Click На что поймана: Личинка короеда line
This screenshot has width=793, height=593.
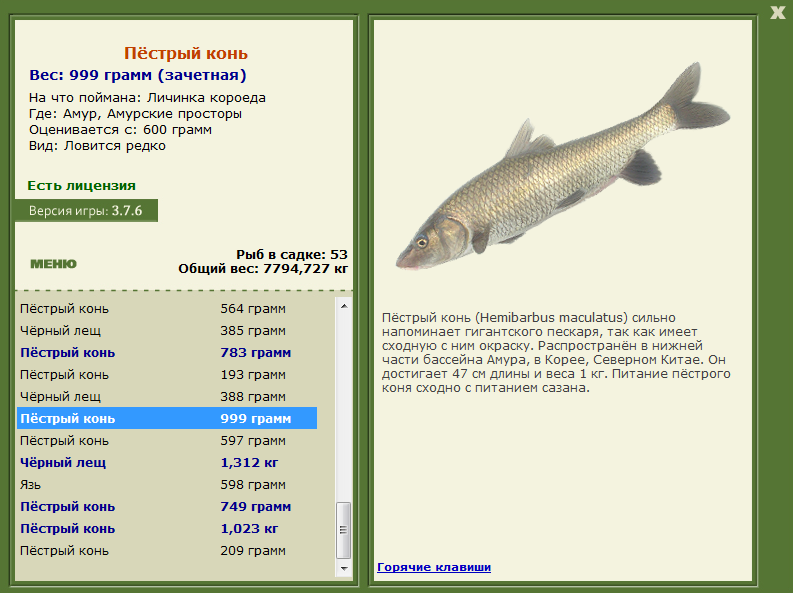coord(147,98)
